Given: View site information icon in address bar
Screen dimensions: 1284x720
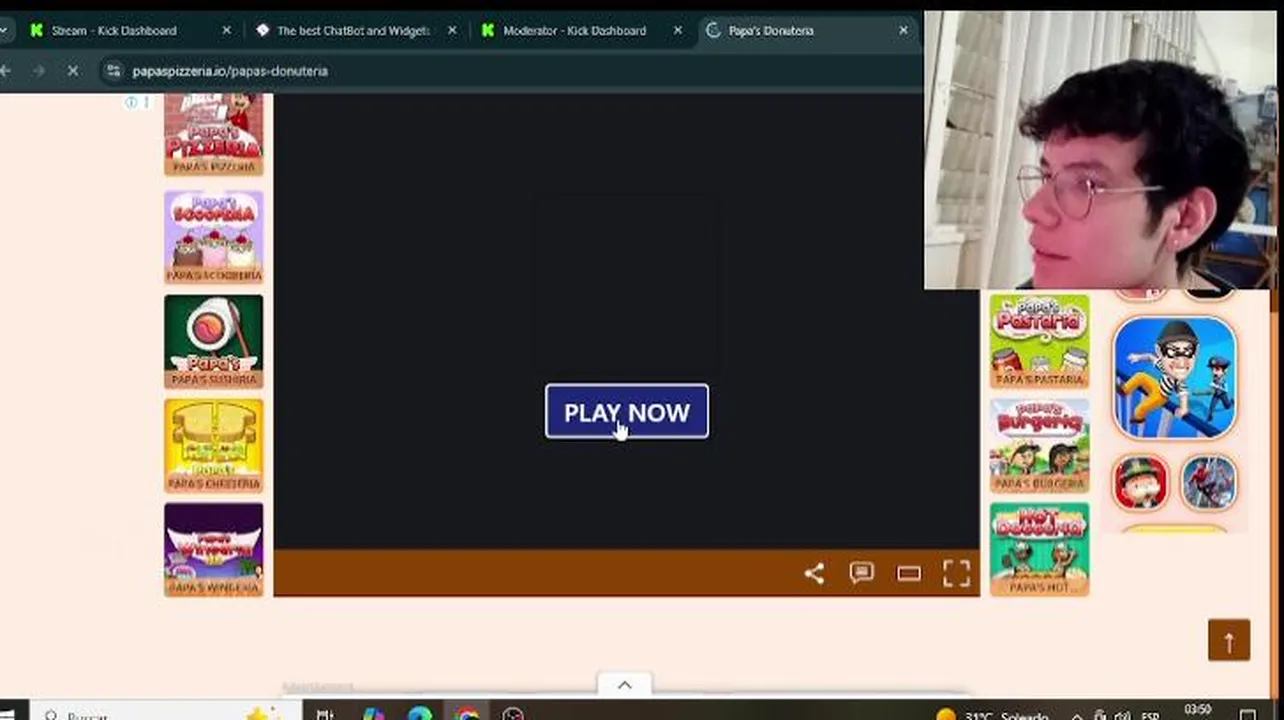Looking at the screenshot, I should point(113,71).
